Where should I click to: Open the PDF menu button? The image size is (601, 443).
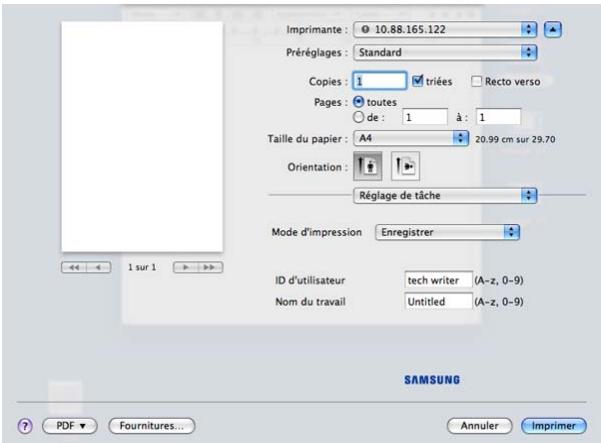coord(70,426)
